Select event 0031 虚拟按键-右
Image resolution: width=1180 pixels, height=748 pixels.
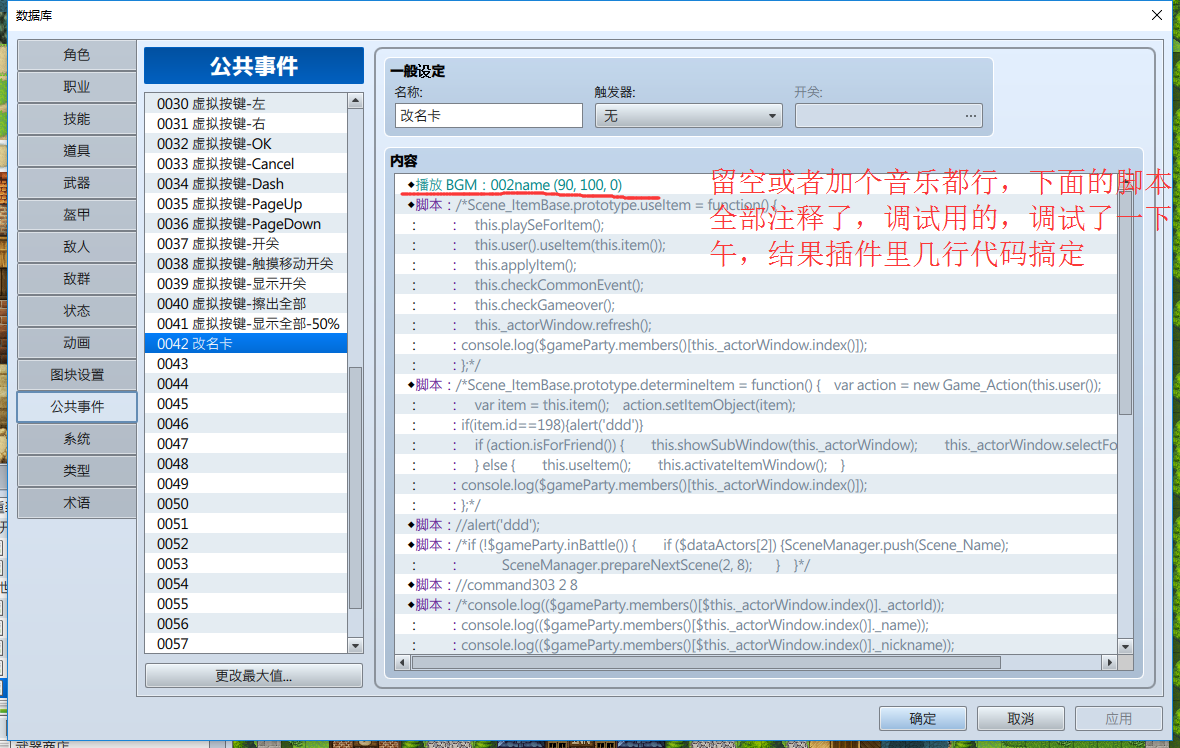[x=246, y=123]
